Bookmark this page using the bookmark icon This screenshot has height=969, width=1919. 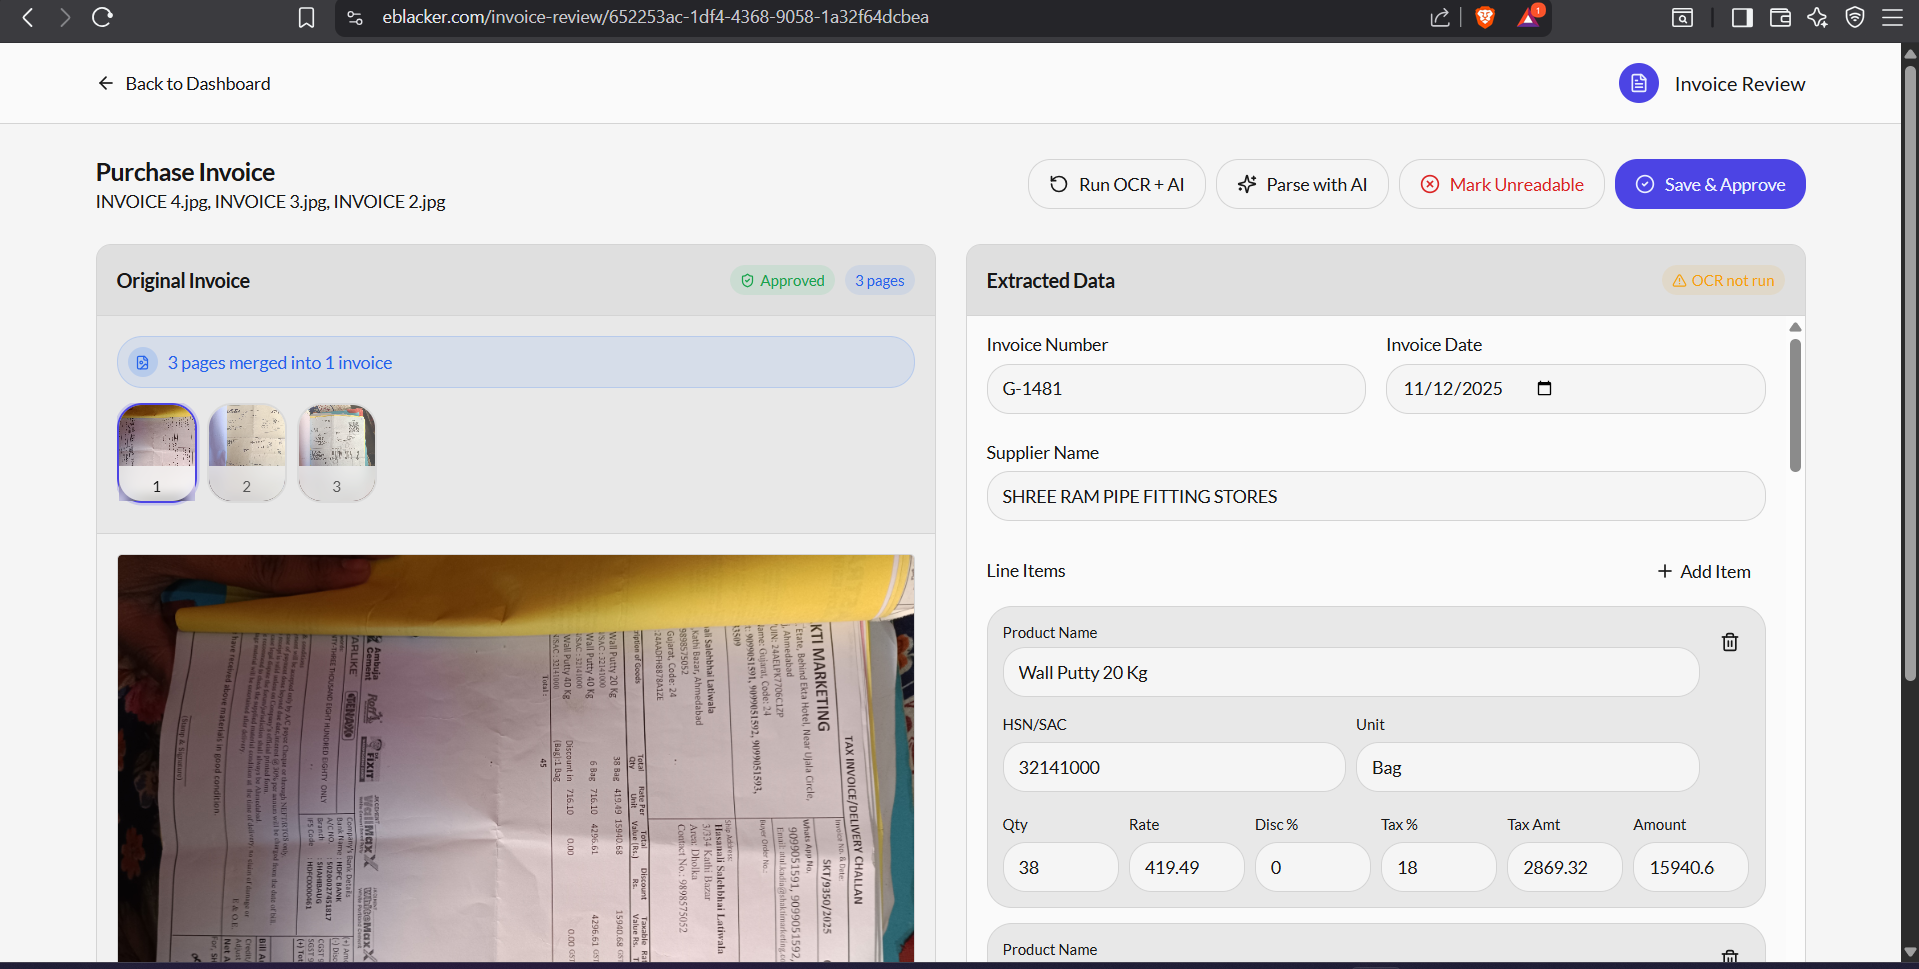(307, 17)
